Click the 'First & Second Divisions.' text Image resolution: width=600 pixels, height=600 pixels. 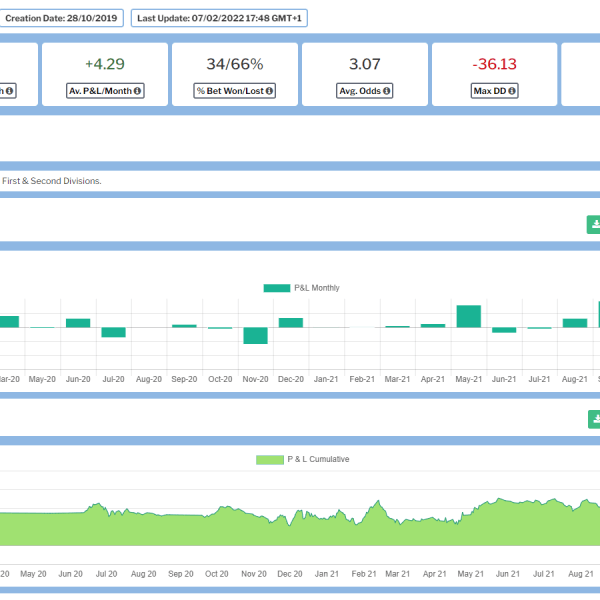[52, 181]
